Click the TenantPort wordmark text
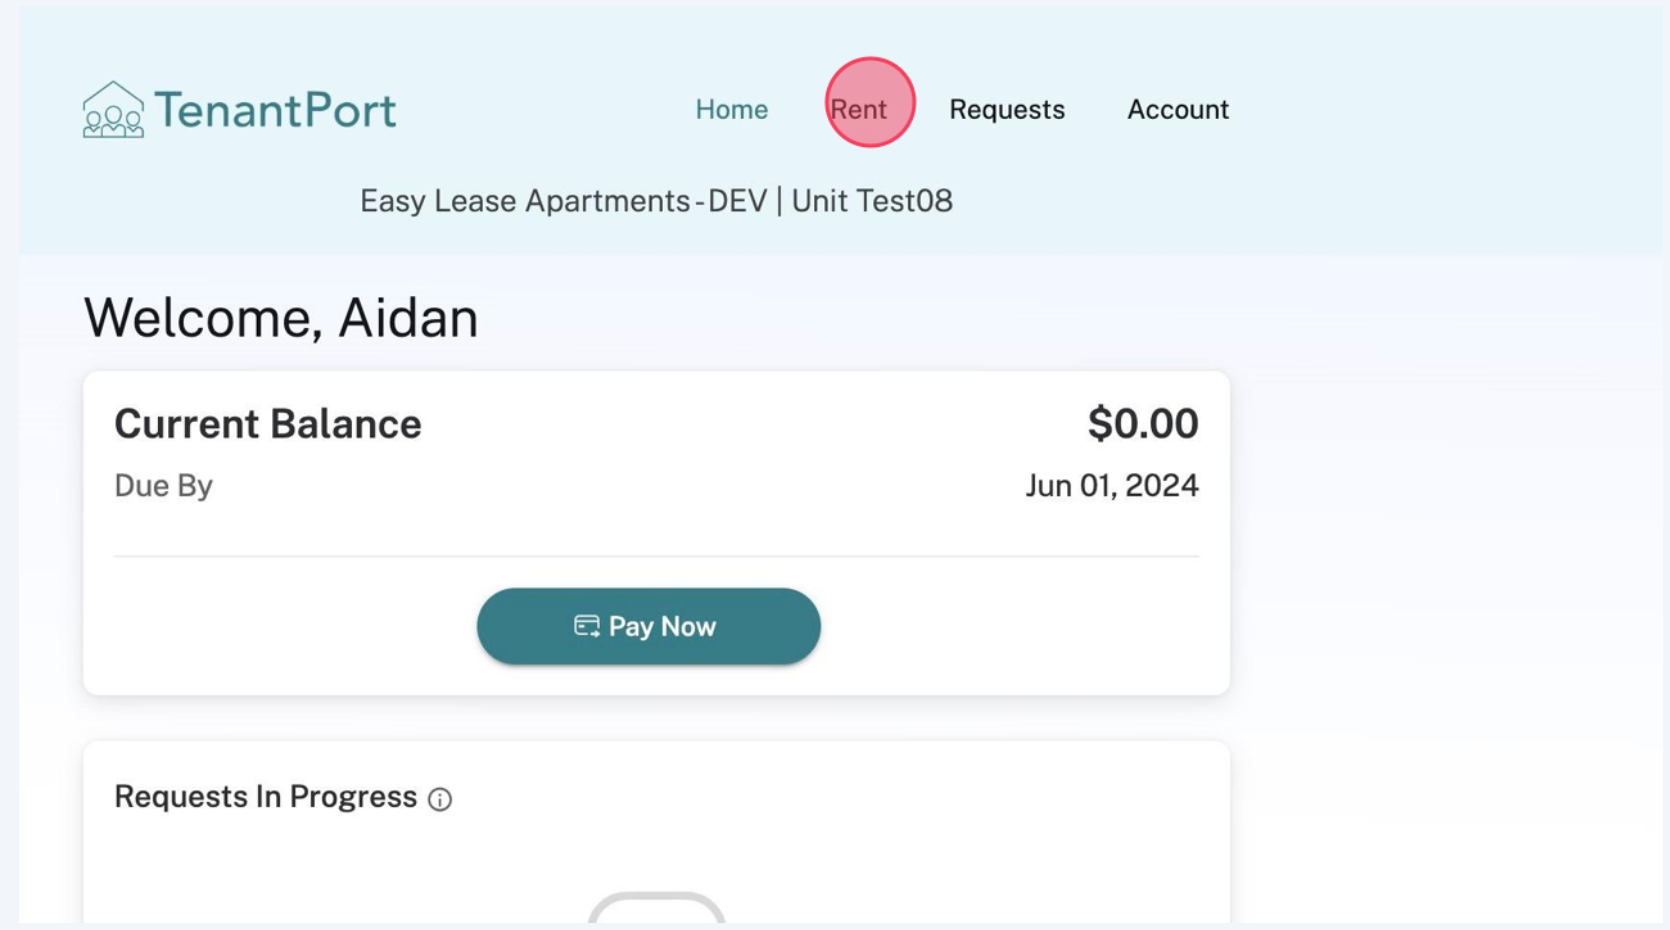Screen dimensions: 1670x930 coord(275,110)
